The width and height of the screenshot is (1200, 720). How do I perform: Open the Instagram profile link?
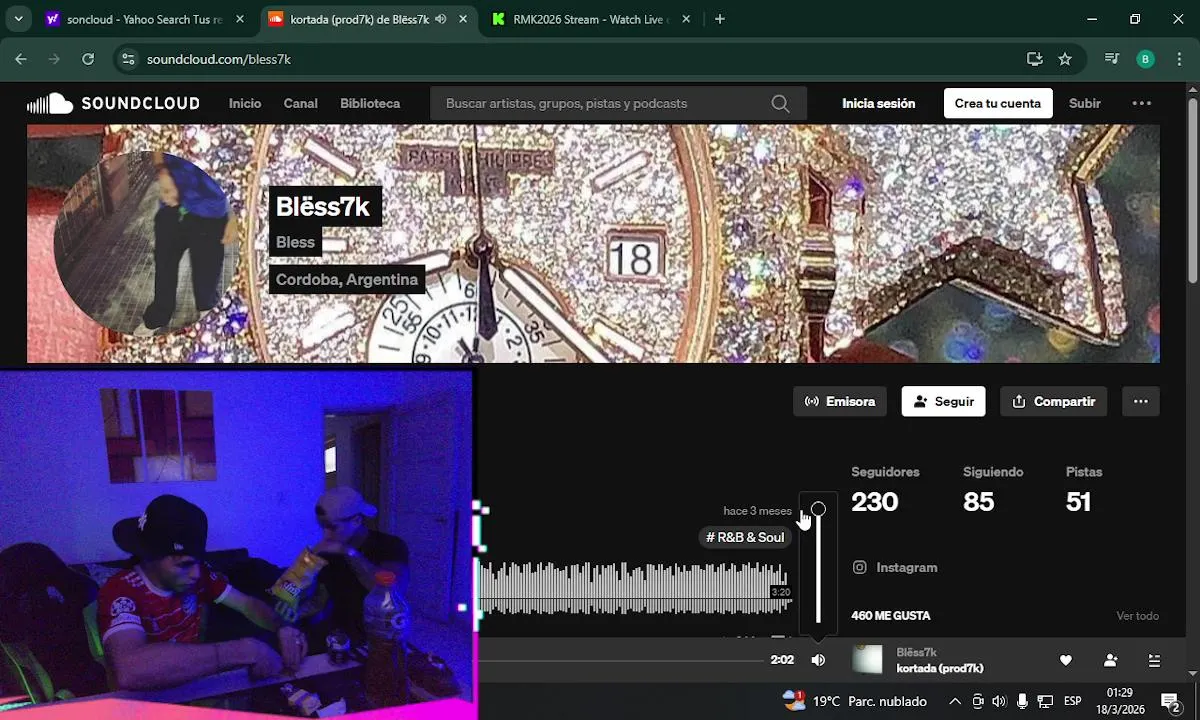point(907,567)
